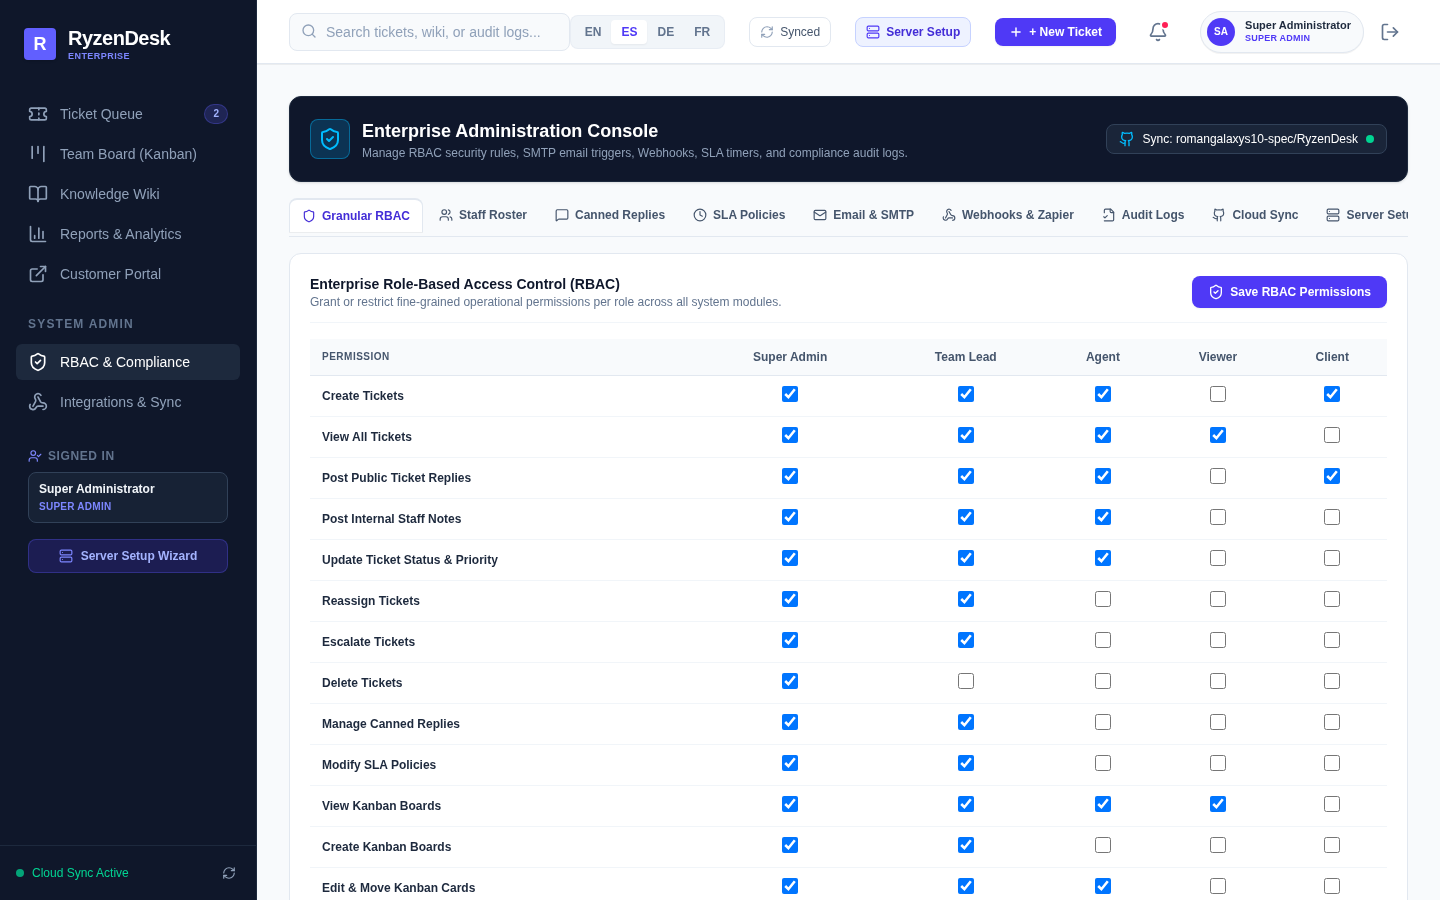Click Save RBAC Permissions
This screenshot has height=900, width=1440.
[x=1289, y=292]
